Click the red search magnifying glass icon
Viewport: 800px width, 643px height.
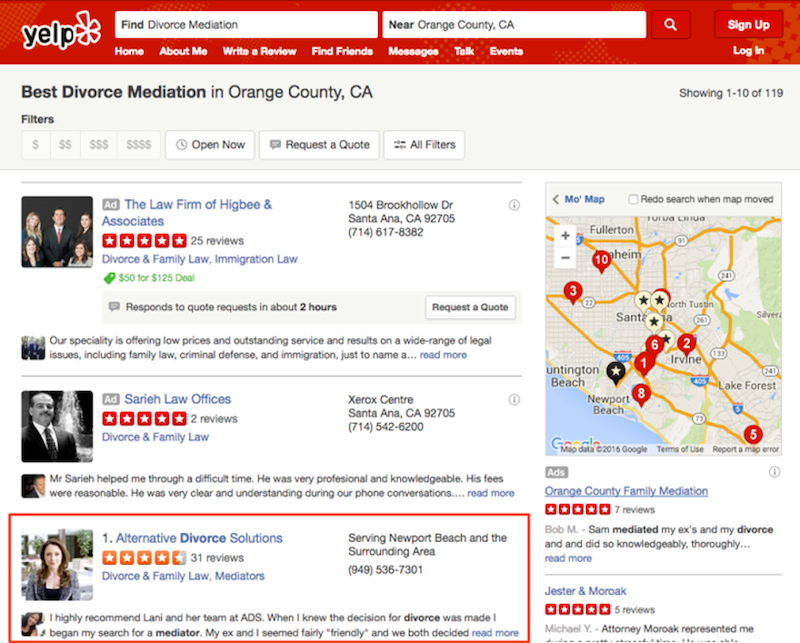[669, 23]
